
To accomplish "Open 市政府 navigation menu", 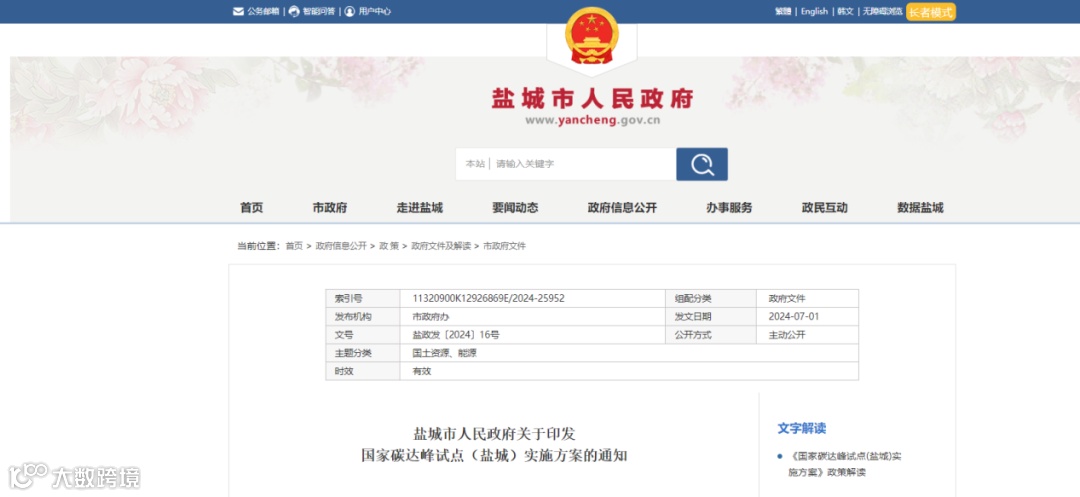I will [x=330, y=208].
